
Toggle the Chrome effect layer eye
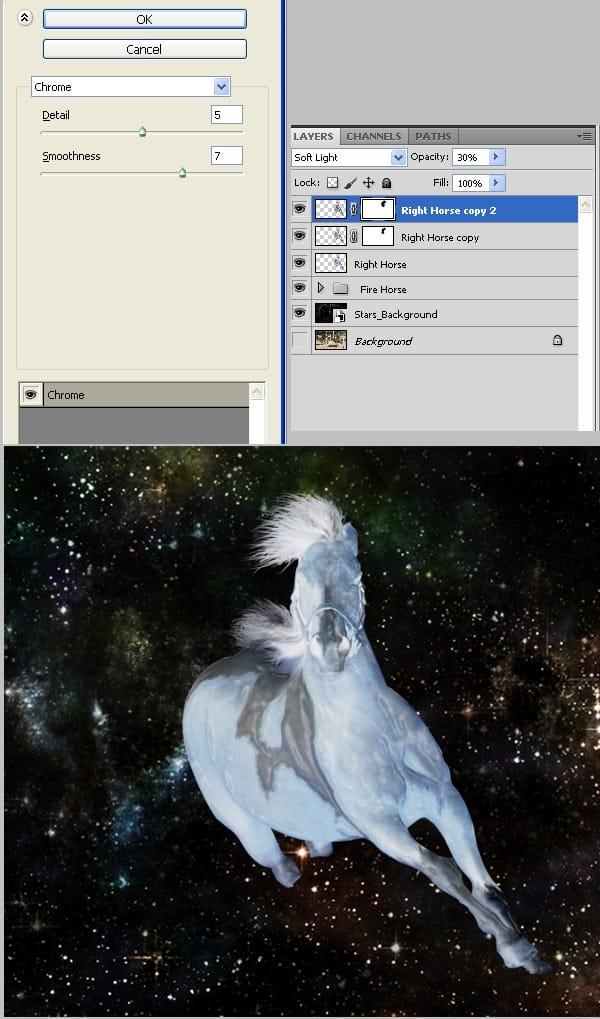pos(31,395)
